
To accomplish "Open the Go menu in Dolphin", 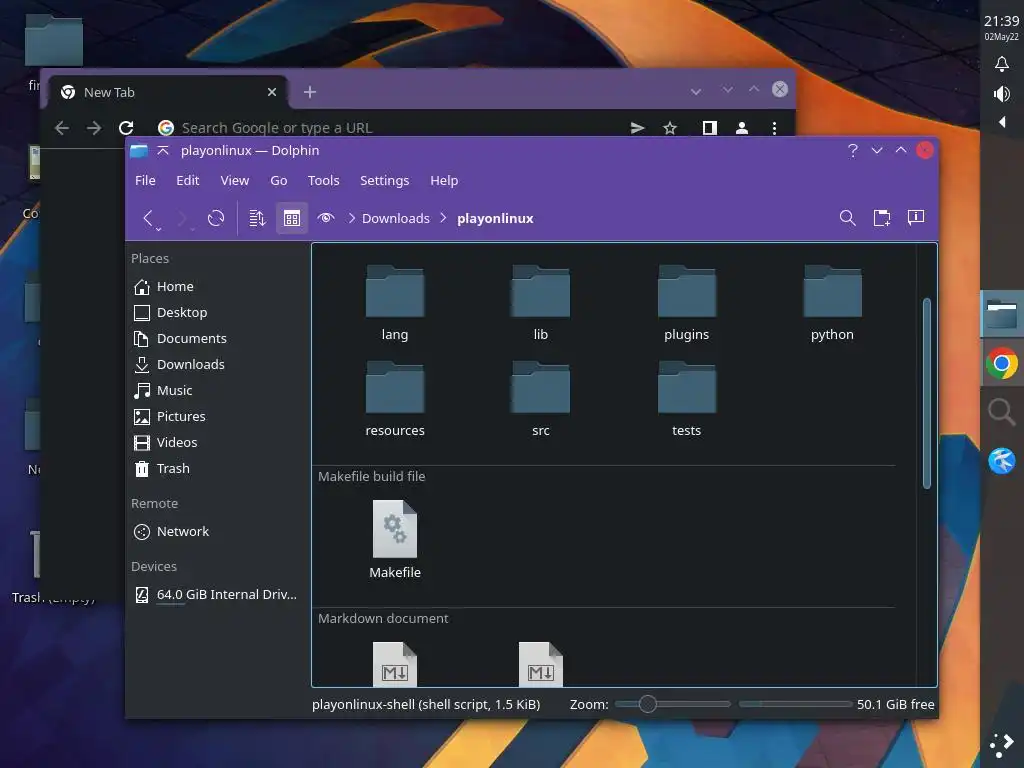I will point(279,180).
